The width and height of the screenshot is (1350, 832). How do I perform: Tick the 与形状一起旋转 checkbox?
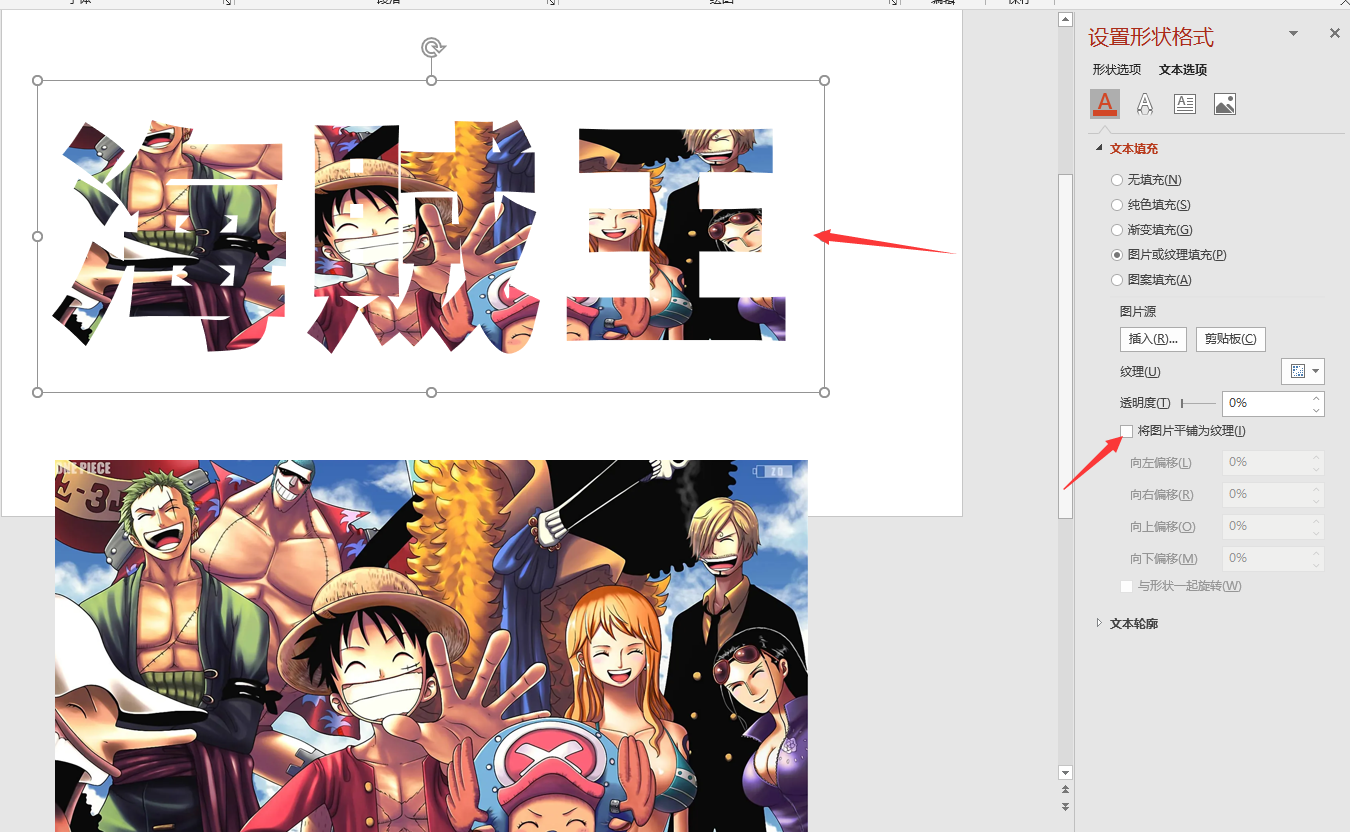tap(1127, 586)
